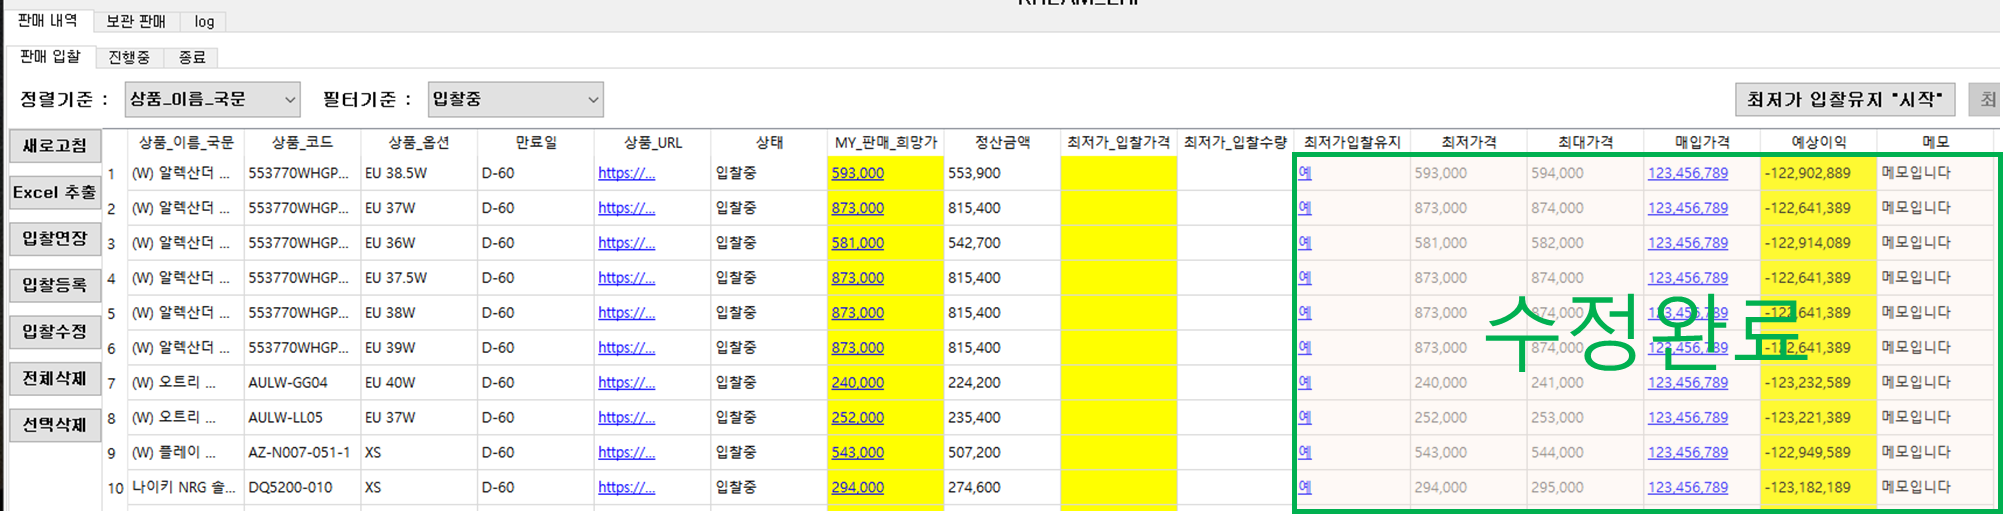2003x514 pixels.
Task: Open the URL link in the AZ-N007-051-1 row
Action: tap(626, 453)
